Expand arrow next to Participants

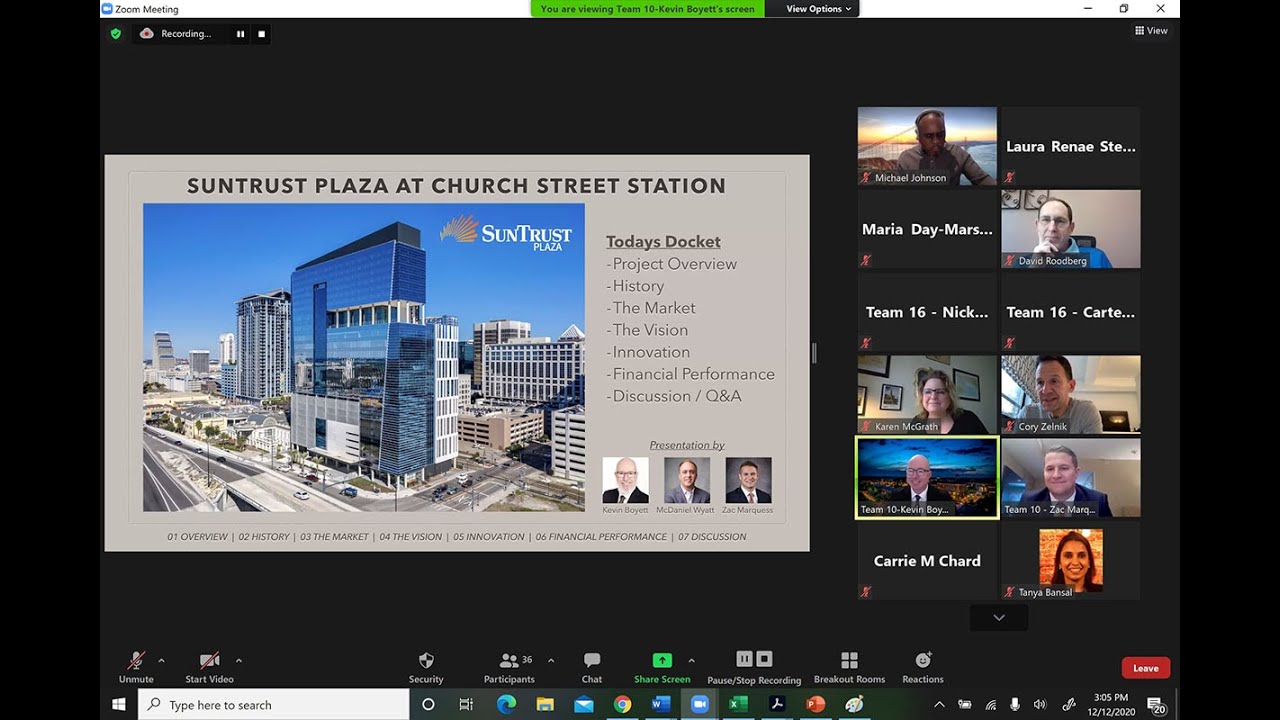(551, 661)
